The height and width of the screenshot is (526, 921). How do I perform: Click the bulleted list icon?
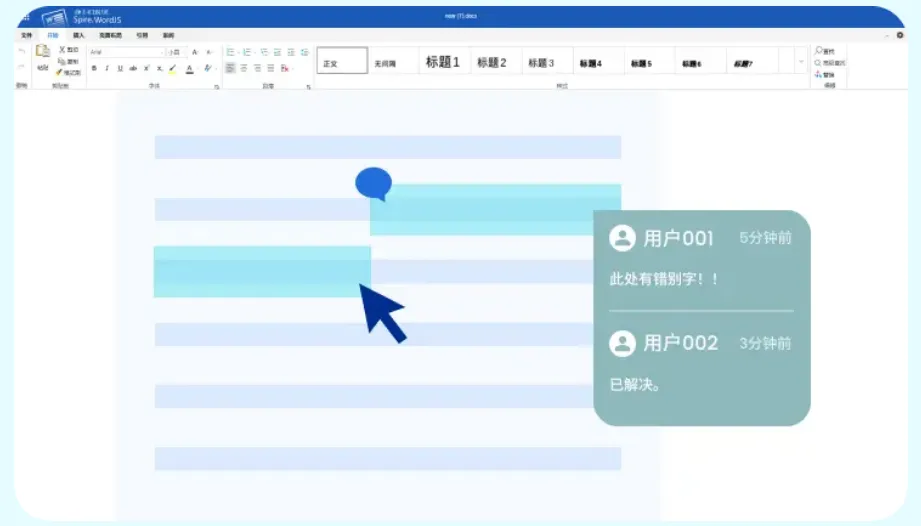(231, 52)
